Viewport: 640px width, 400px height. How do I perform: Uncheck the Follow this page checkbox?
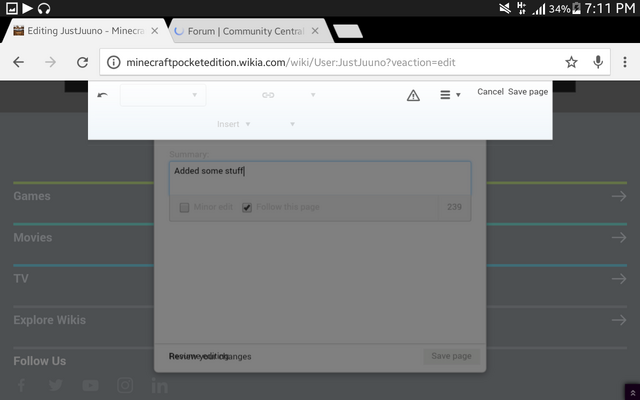247,207
